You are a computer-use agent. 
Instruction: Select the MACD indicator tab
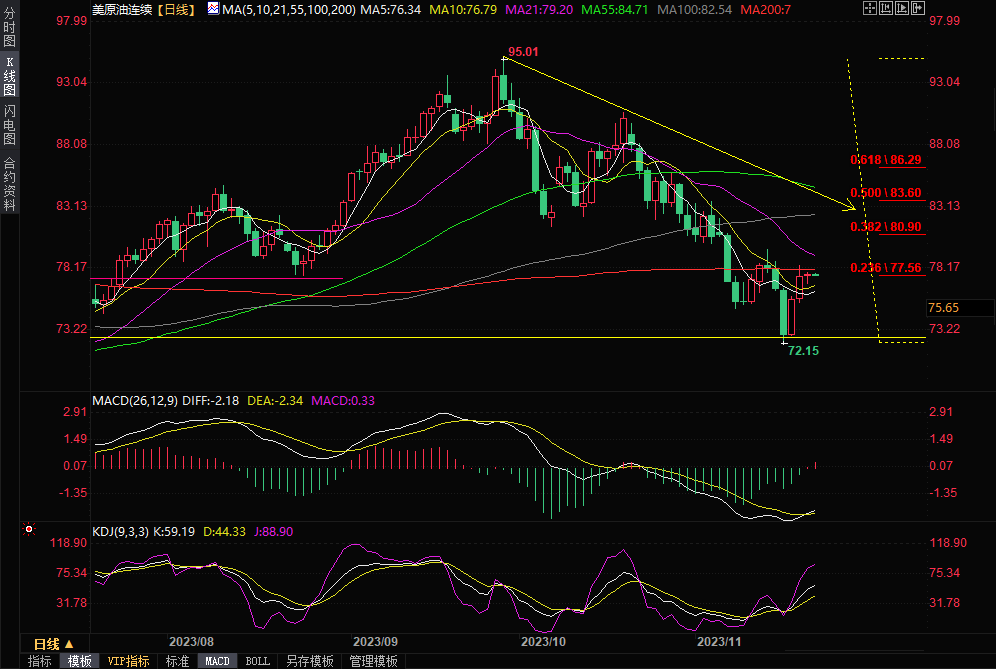point(217,661)
